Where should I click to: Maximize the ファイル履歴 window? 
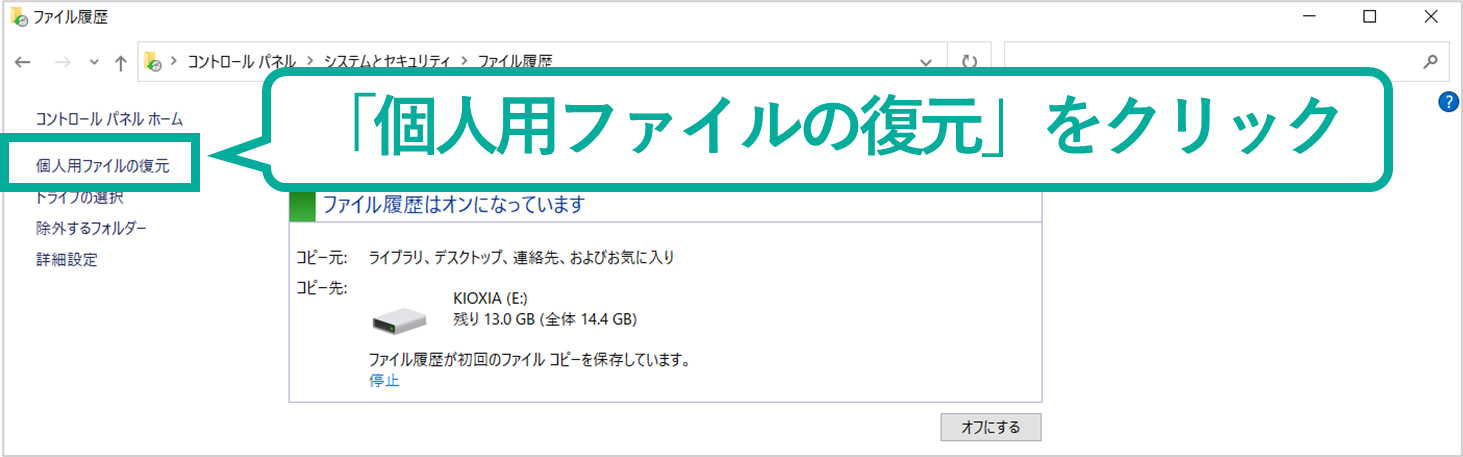[1370, 17]
